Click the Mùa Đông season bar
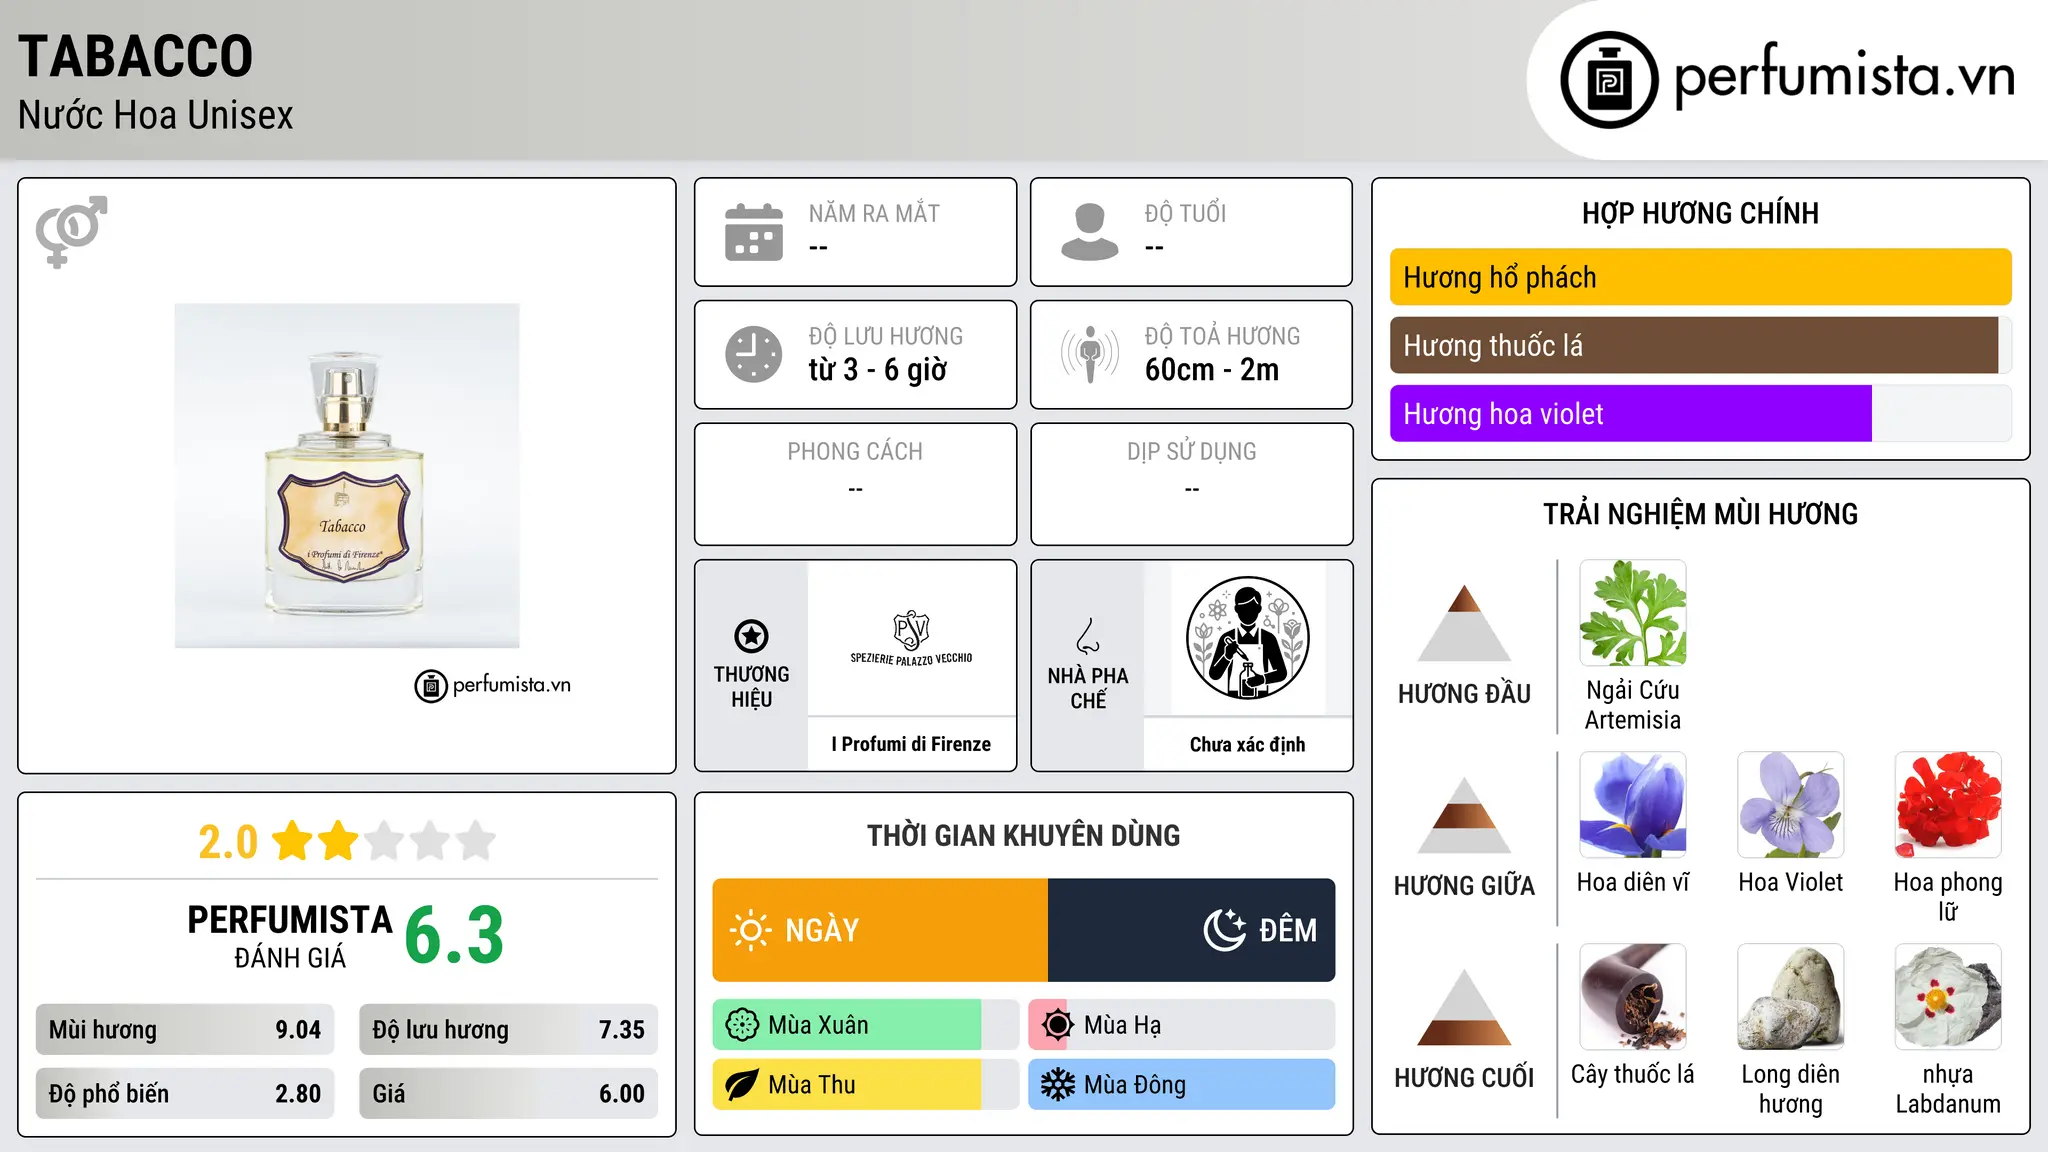Screen dimensions: 2048x1152 click(1181, 1085)
